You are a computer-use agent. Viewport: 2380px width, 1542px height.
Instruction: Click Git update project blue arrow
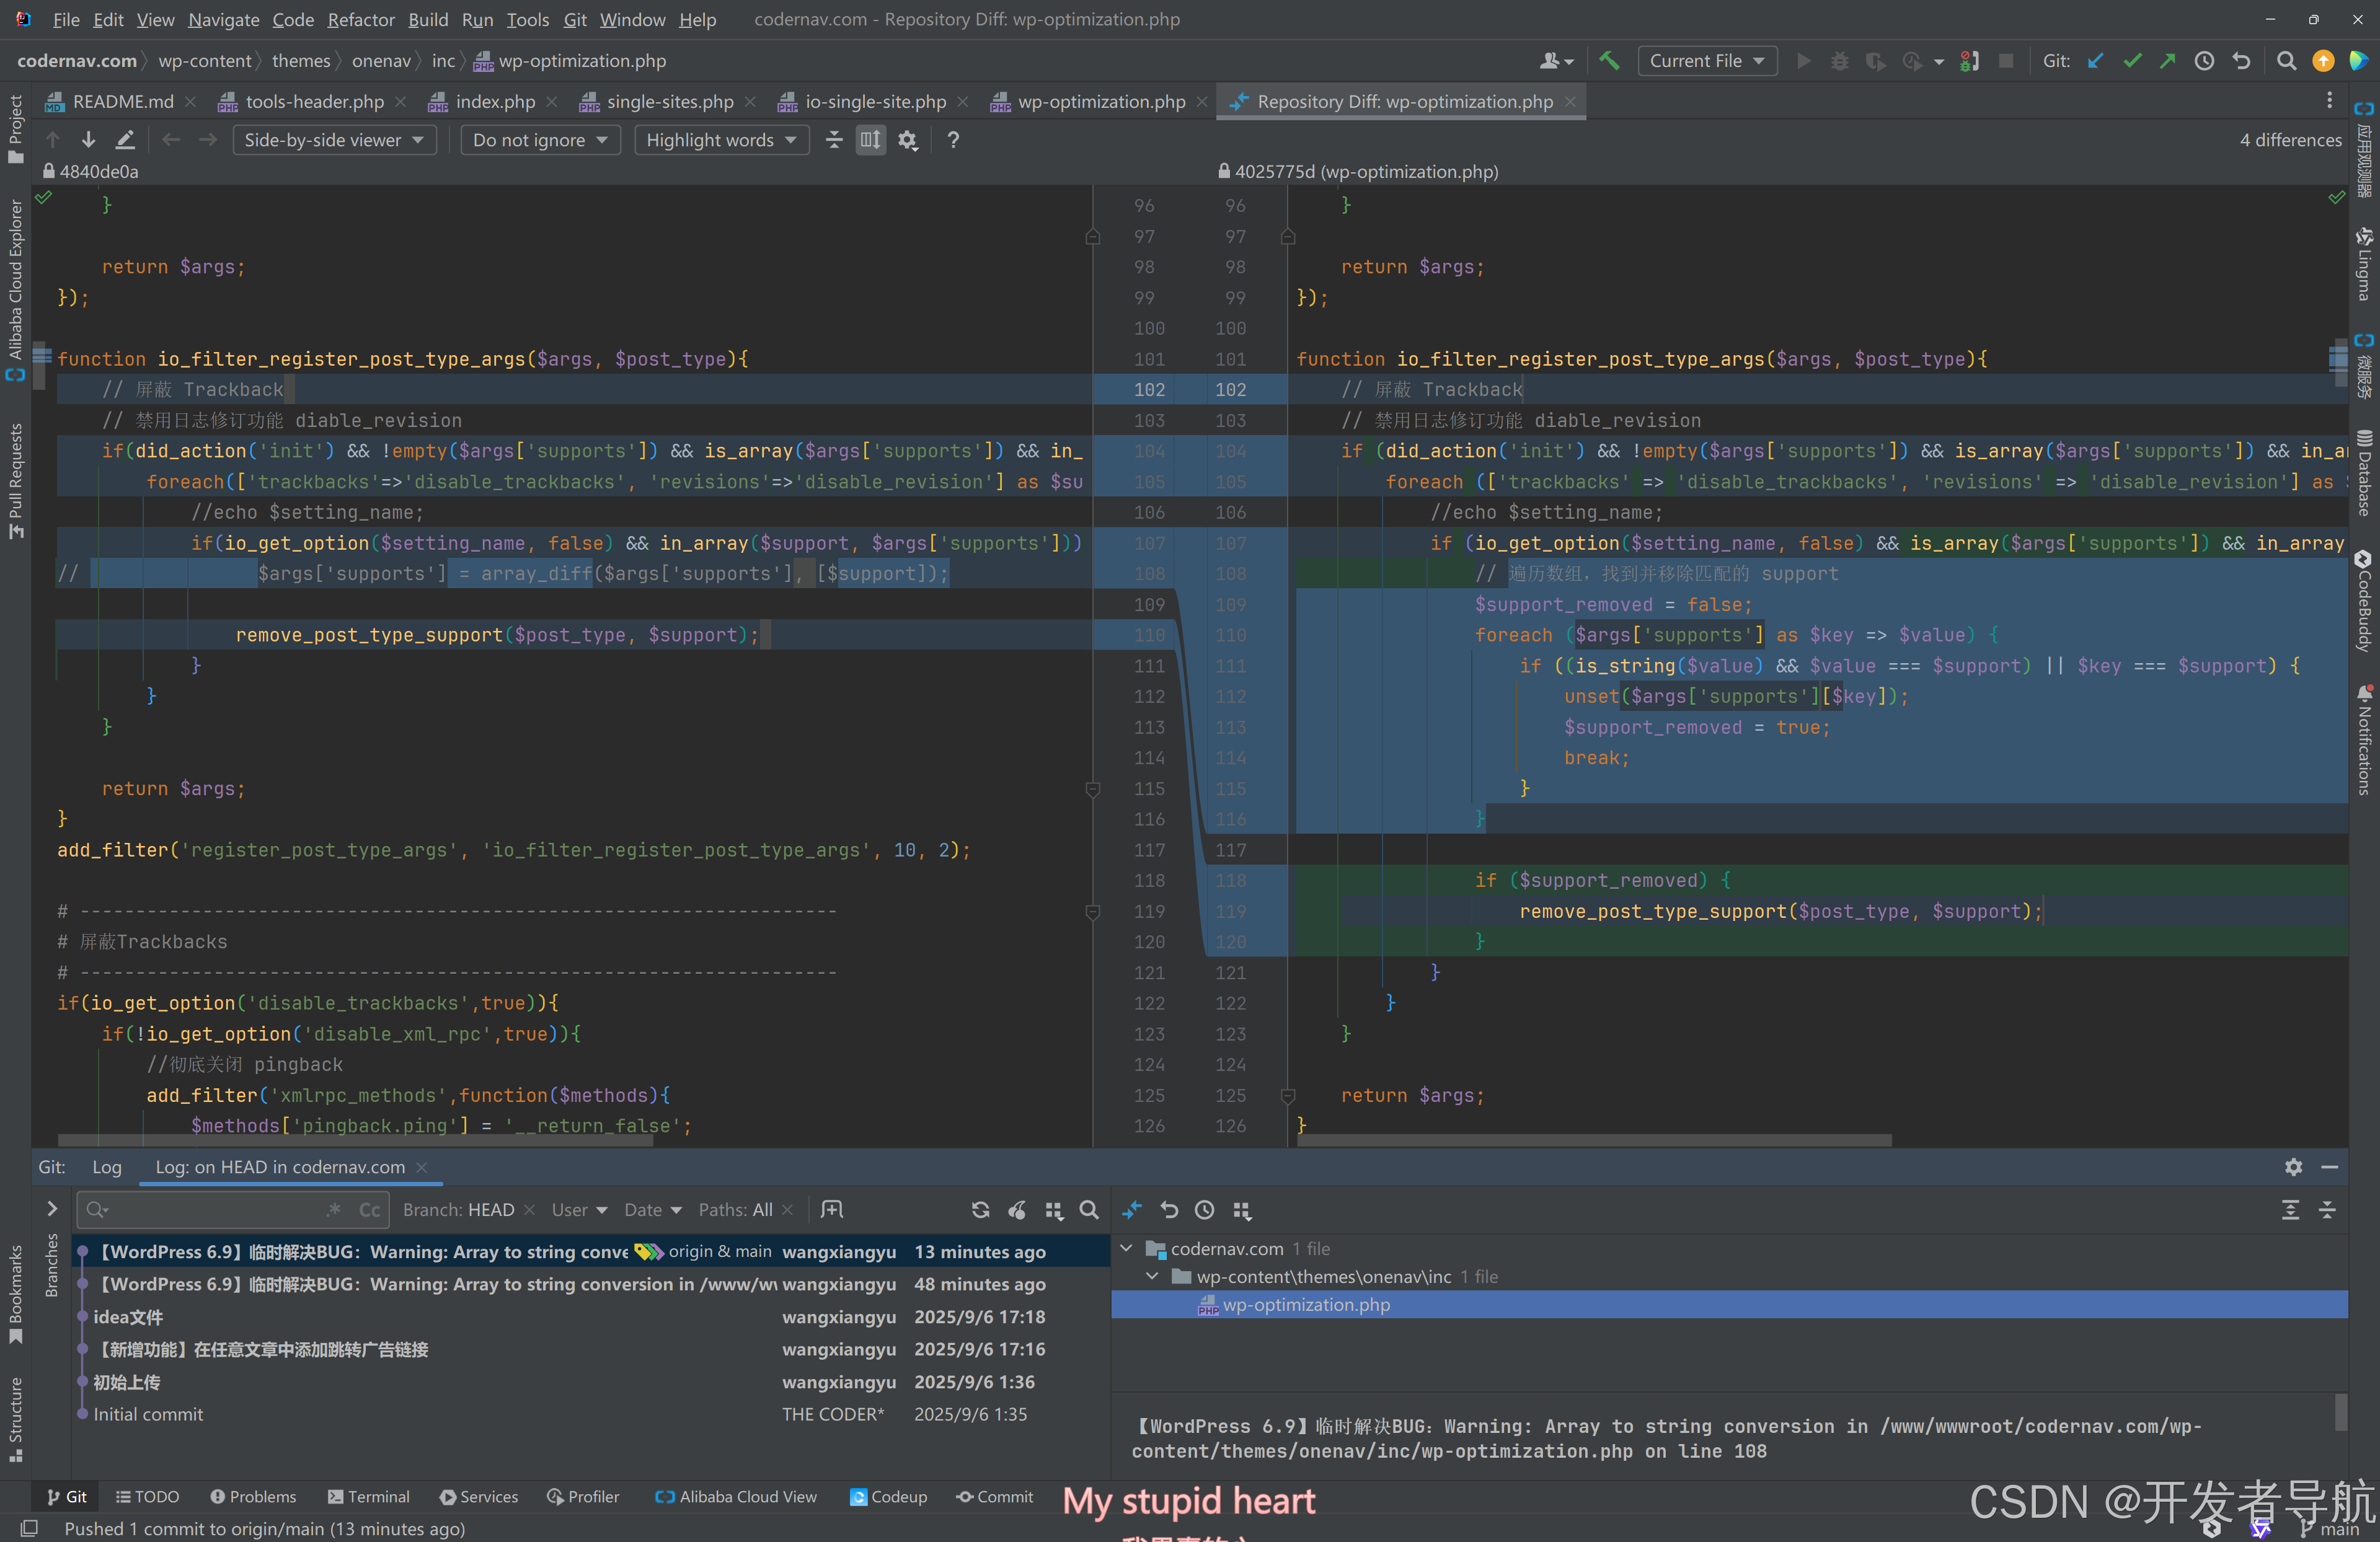click(x=2095, y=61)
